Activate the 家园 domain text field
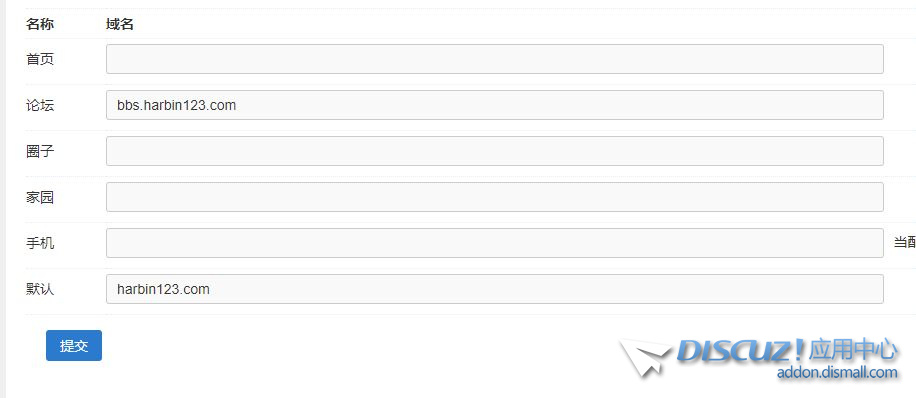Image resolution: width=916 pixels, height=398 pixels. point(494,197)
